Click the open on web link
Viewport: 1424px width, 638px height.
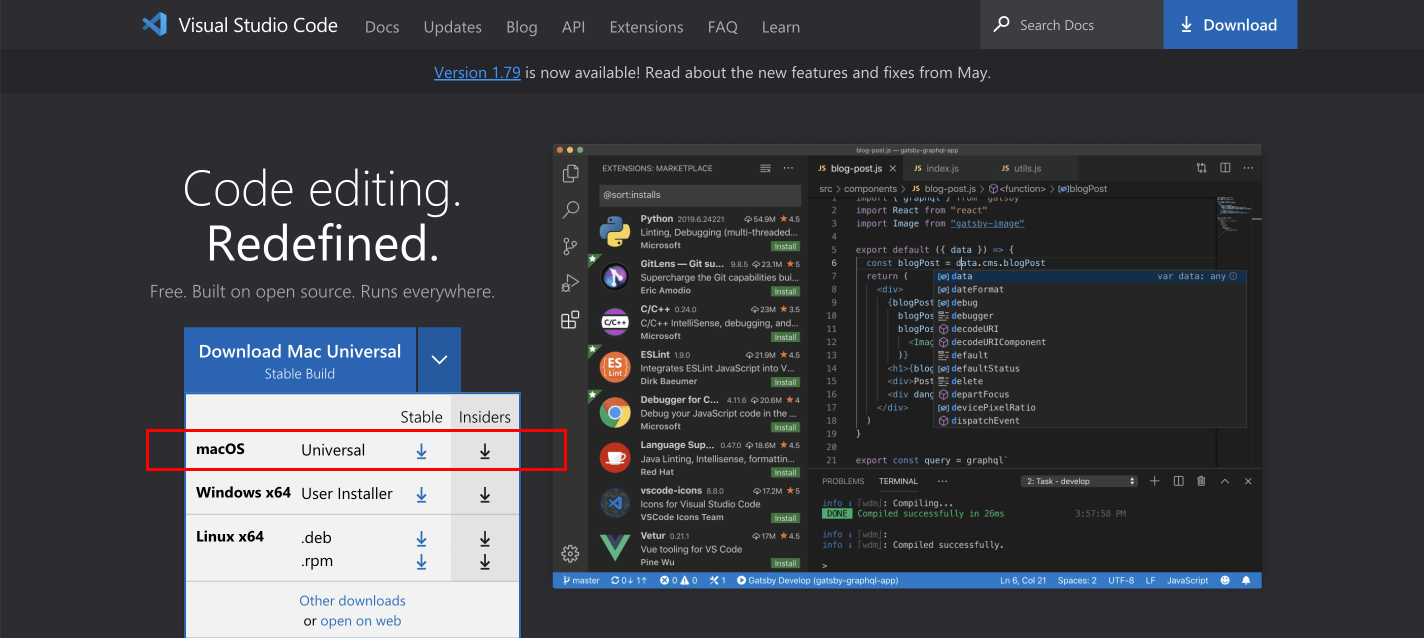tap(360, 621)
